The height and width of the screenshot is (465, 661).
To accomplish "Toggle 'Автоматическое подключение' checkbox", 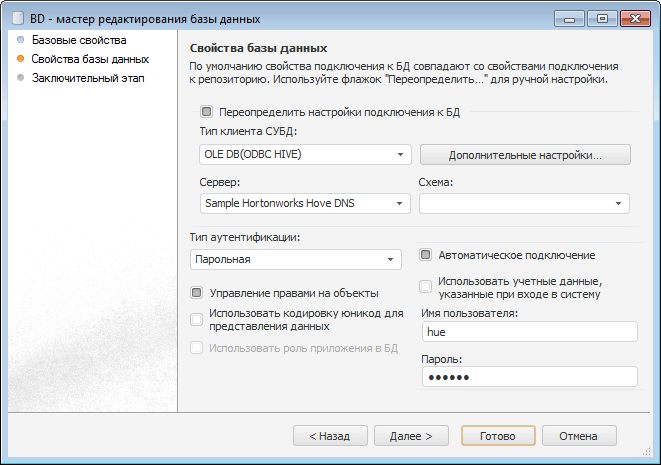I will [426, 255].
